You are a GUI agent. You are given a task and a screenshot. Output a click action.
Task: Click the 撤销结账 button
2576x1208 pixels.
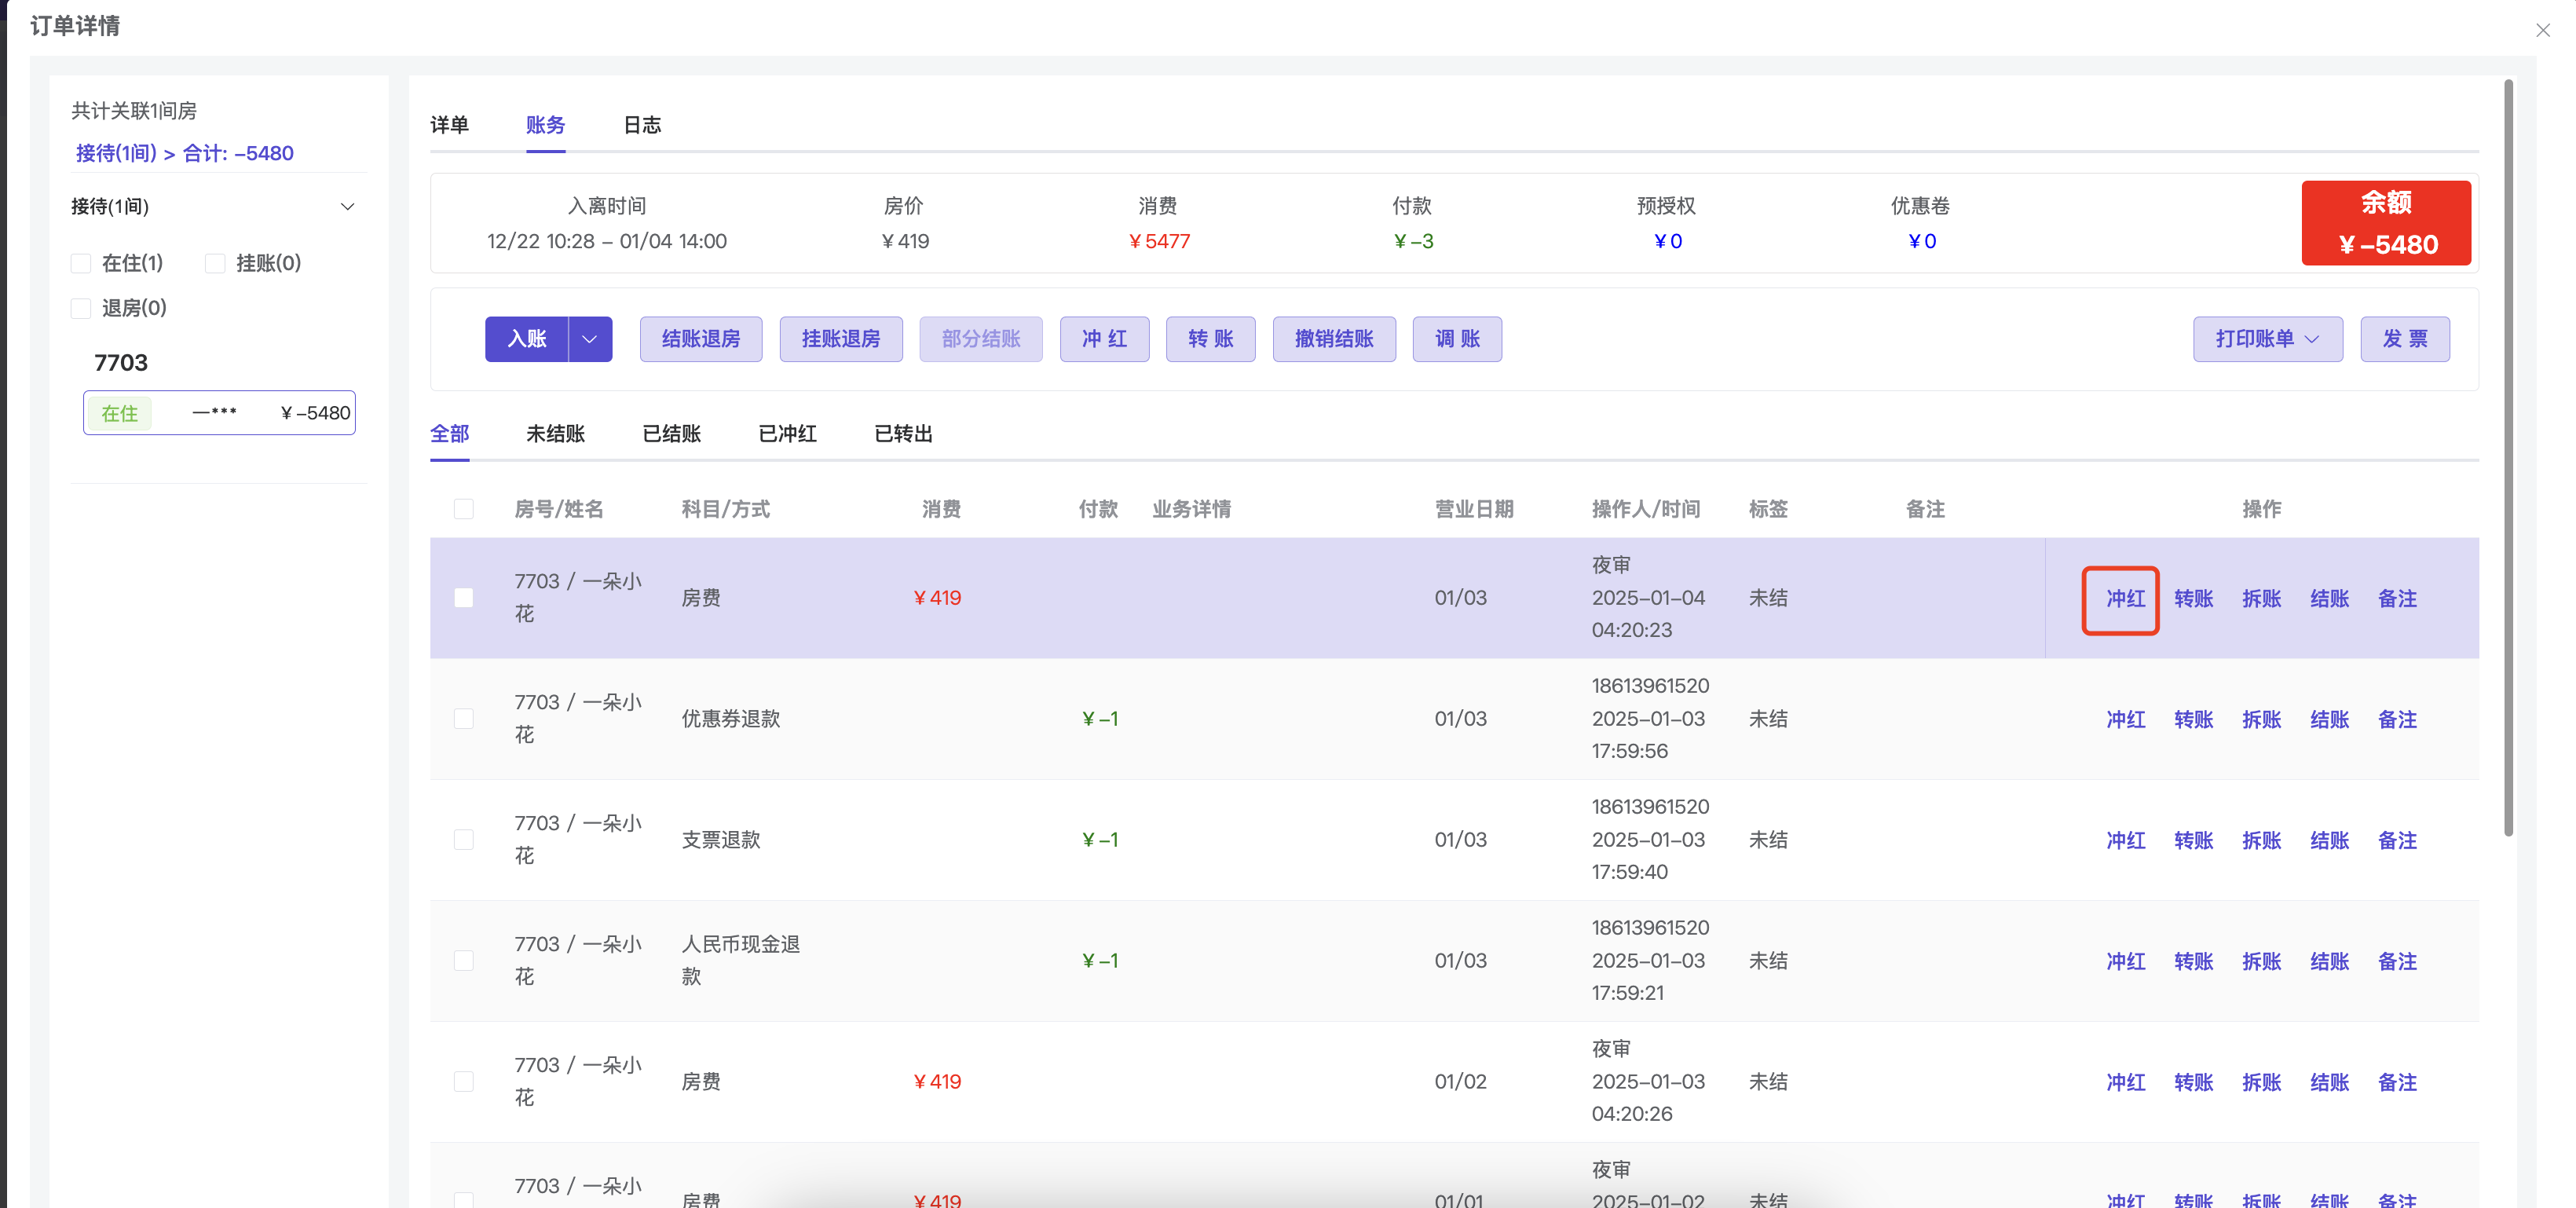coord(1334,339)
